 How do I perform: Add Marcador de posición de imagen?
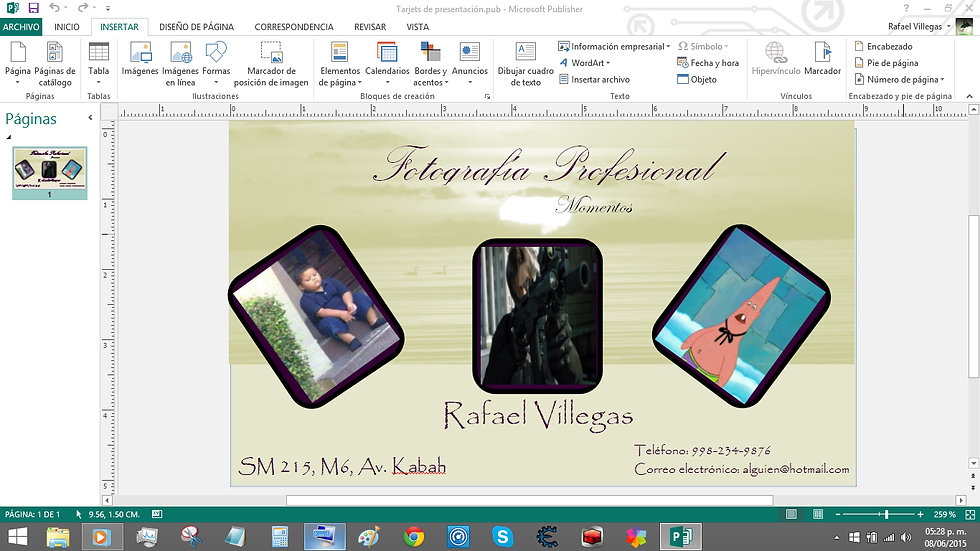click(271, 63)
